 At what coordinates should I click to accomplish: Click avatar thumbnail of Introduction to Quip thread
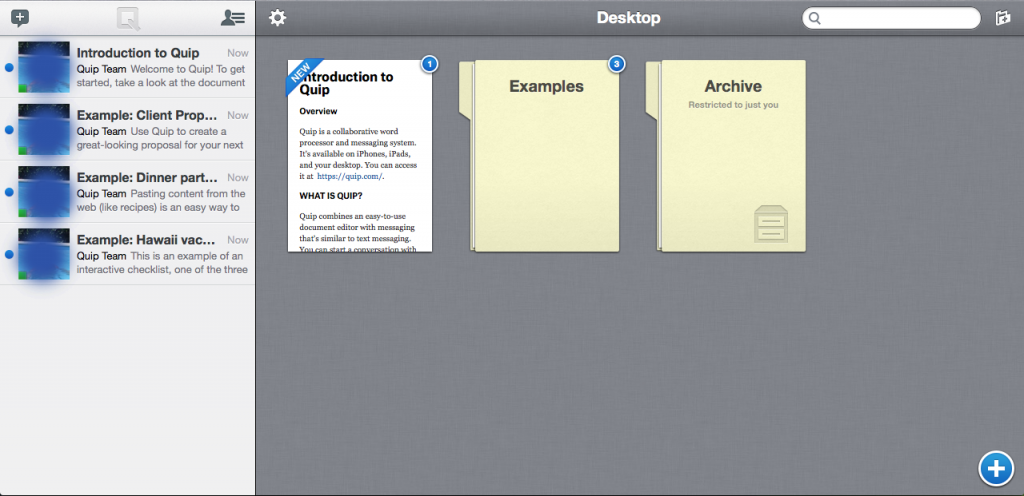[x=44, y=67]
